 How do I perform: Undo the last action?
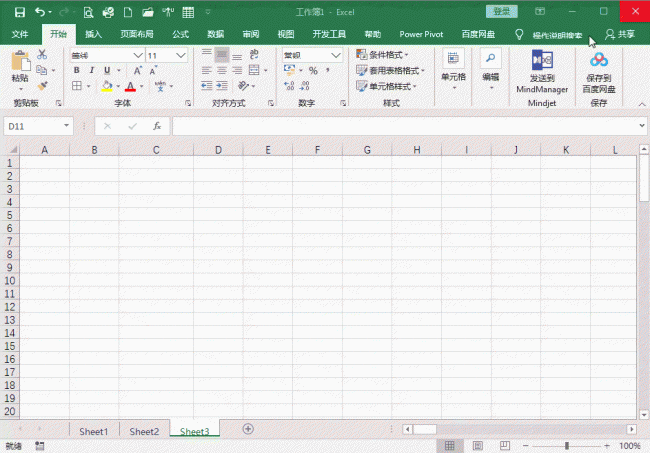(40, 12)
